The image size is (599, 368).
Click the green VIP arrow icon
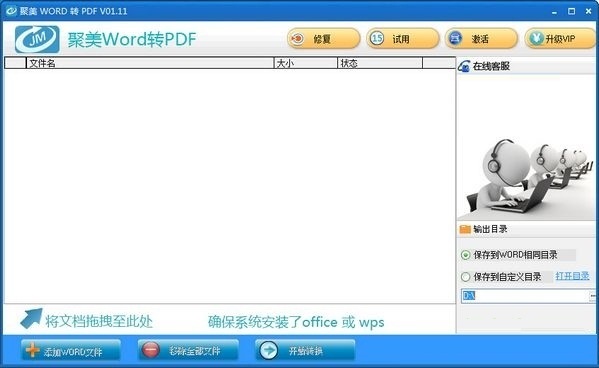click(536, 38)
